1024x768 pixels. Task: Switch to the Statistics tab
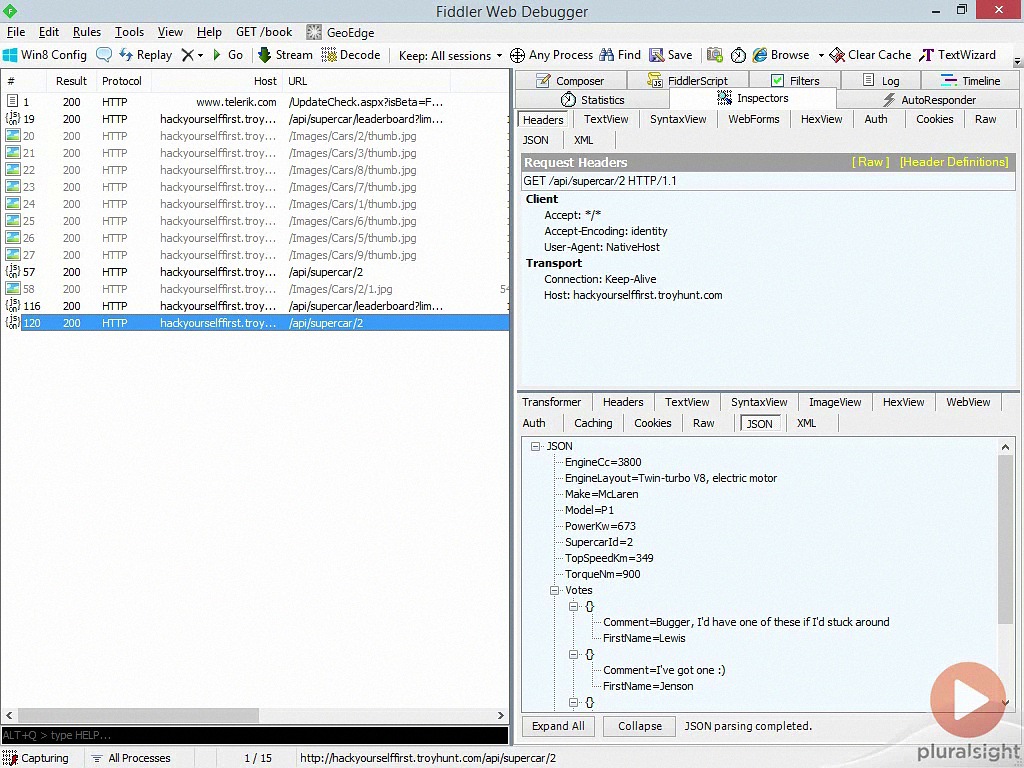(x=592, y=99)
